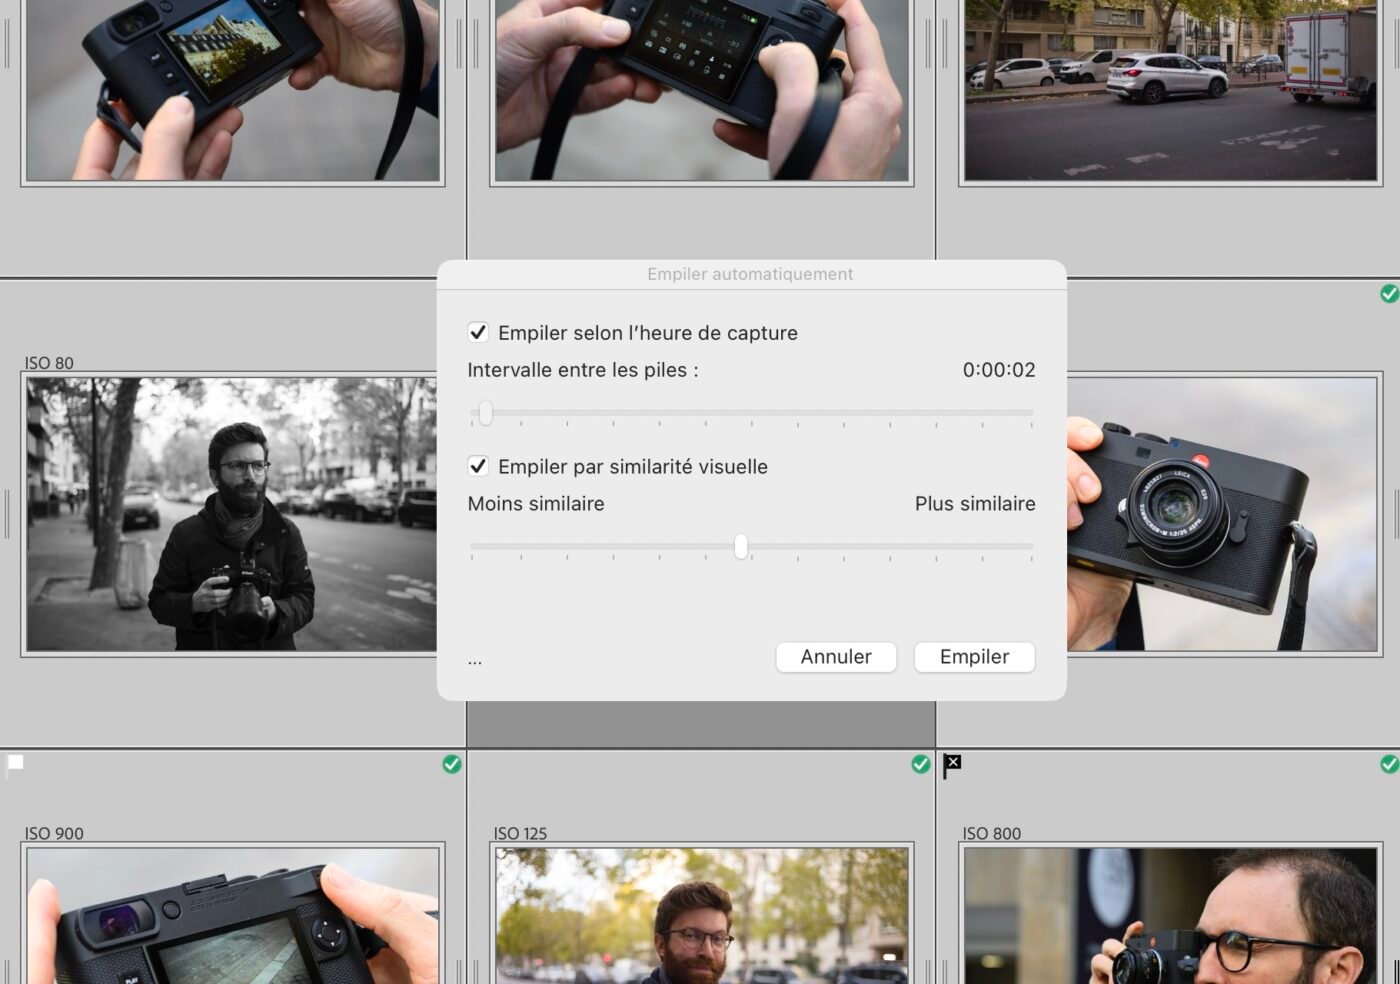Screen dimensions: 1400x984
Task: Select the hand-held Leica camera front photo
Action: [x=1220, y=514]
